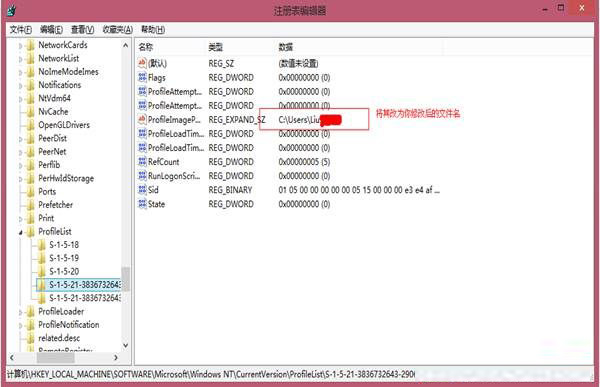600x387 pixels.
Task: Click the REG_BINARY type cell
Action: pos(230,190)
